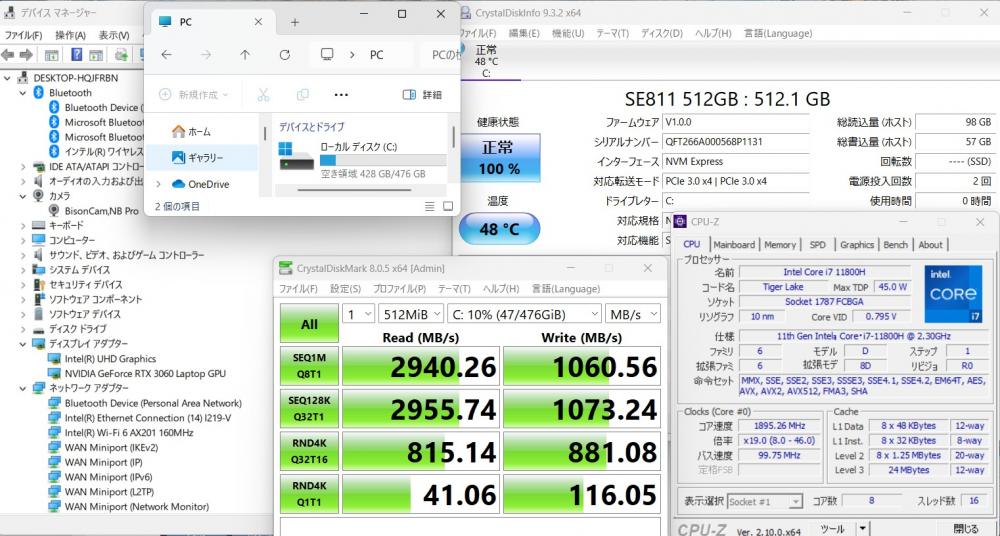Expand the キーボード category
The height and width of the screenshot is (536, 1000).
pos(23,225)
